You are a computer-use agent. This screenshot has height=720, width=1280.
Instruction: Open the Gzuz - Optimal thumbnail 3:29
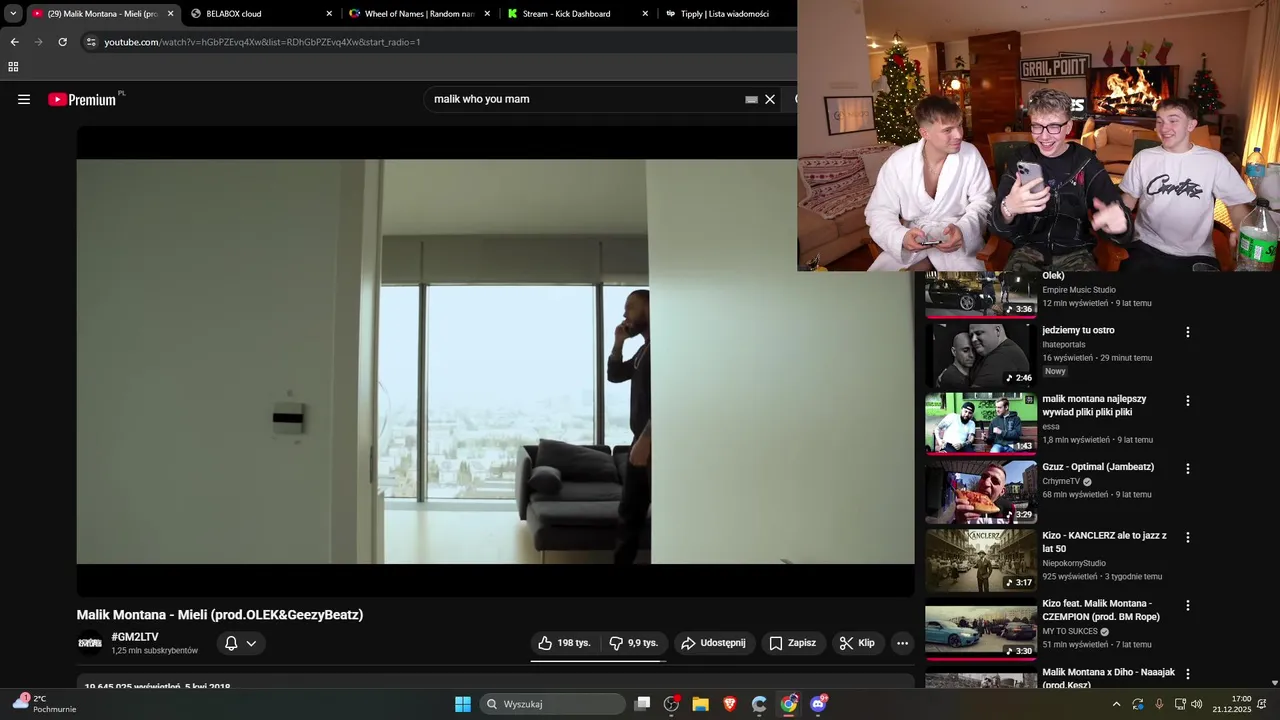[981, 491]
